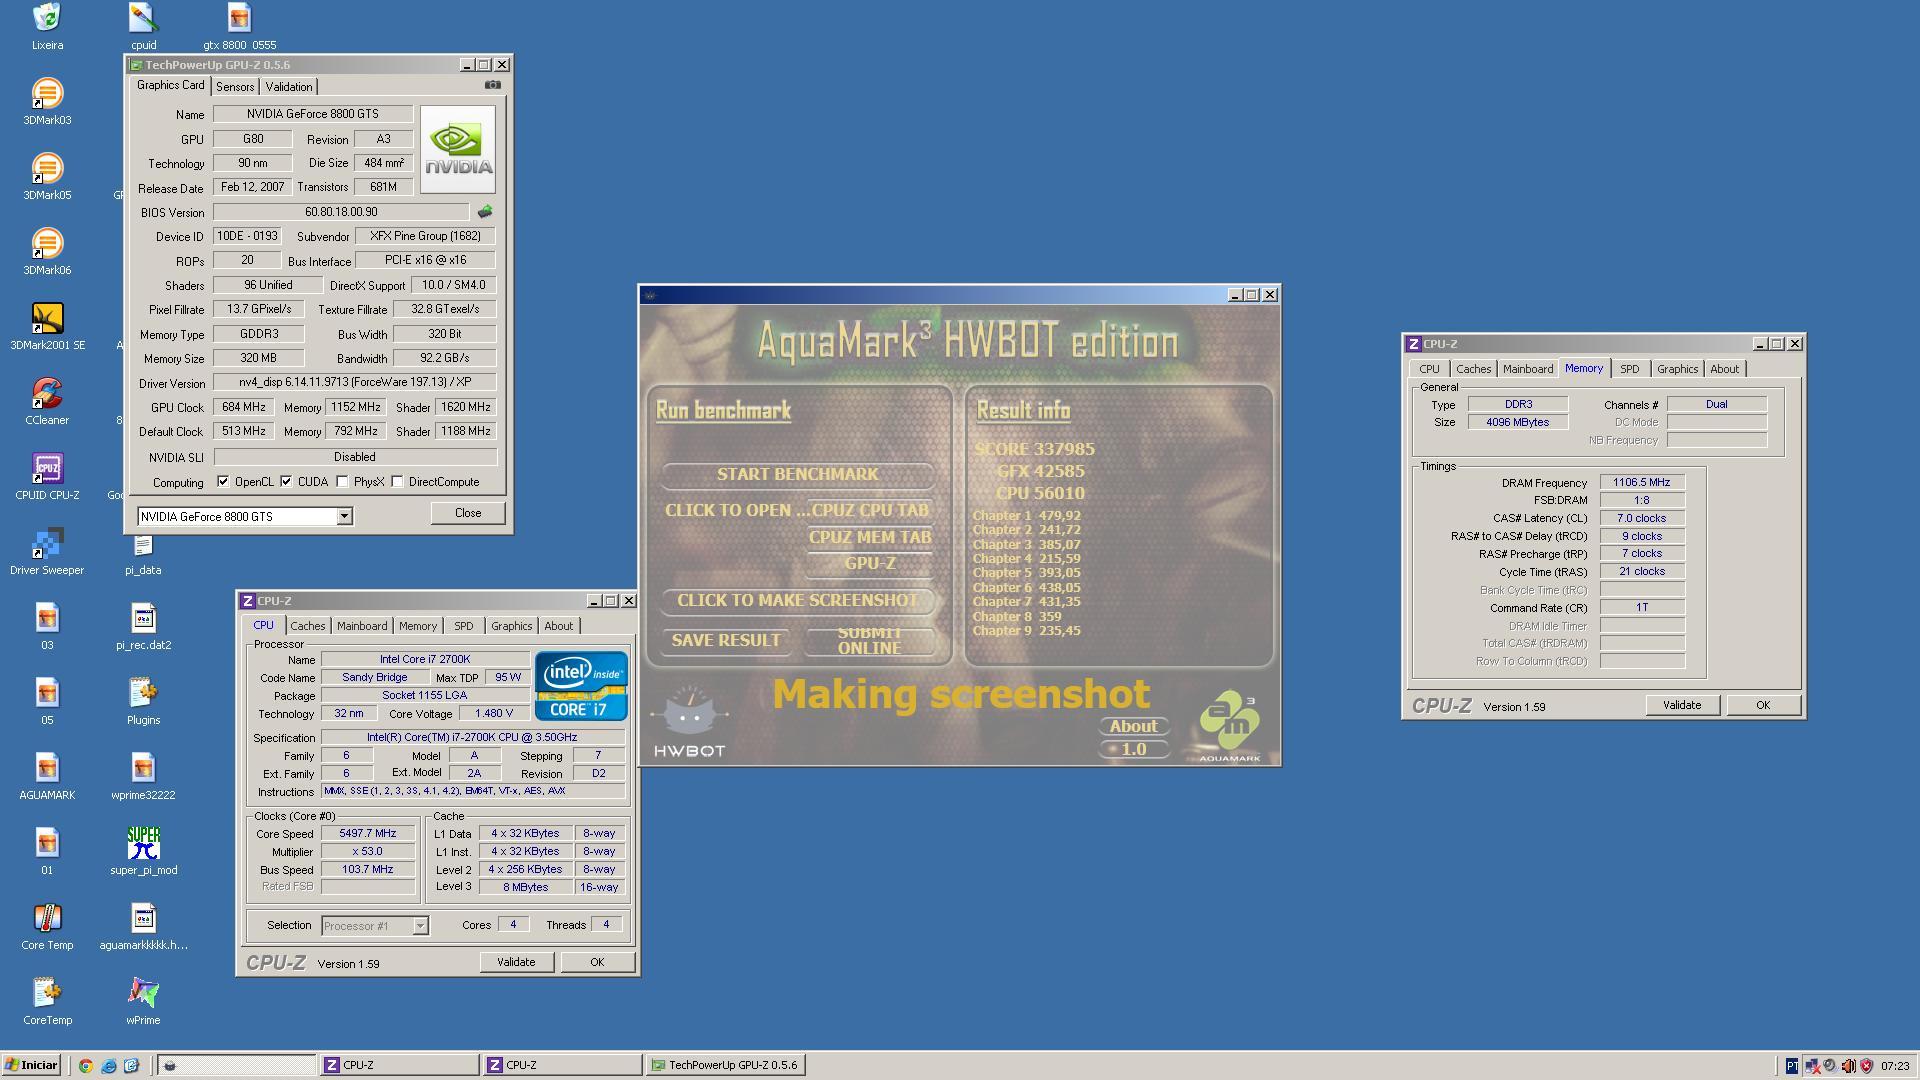Expand the NVIDIA GeForce 8800 GTS dropdown
This screenshot has height=1080, width=1920.
point(344,516)
